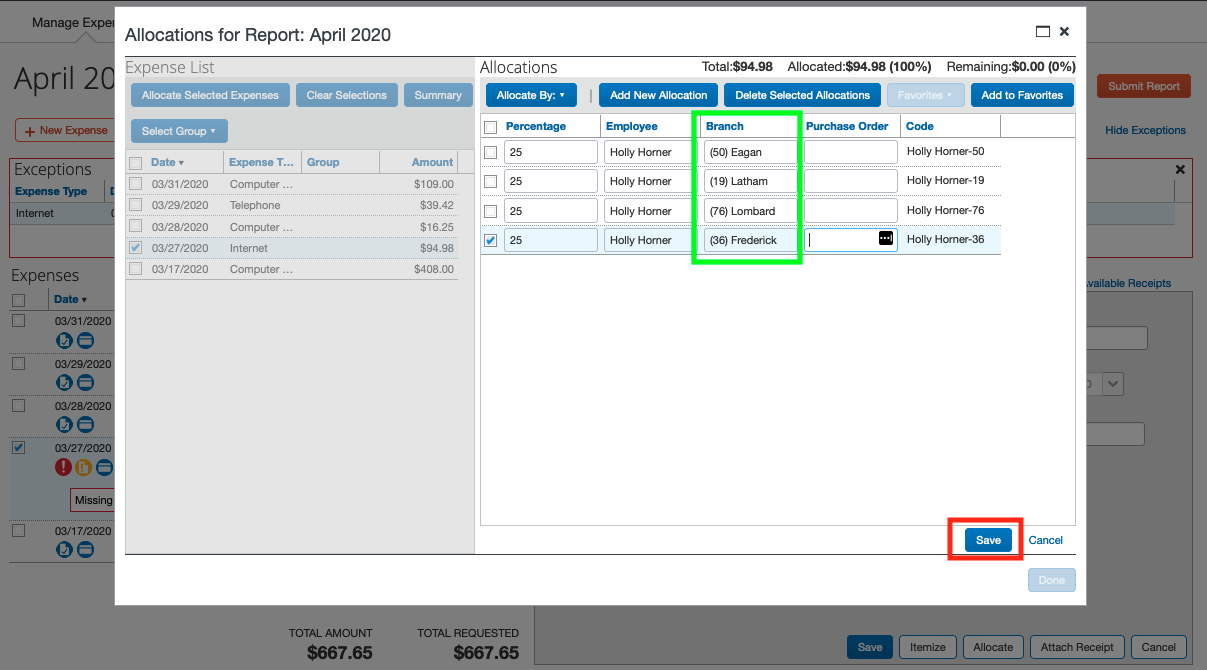Click receipt icon on background 03/31/2020 expense
The image size is (1207, 670).
click(x=64, y=340)
